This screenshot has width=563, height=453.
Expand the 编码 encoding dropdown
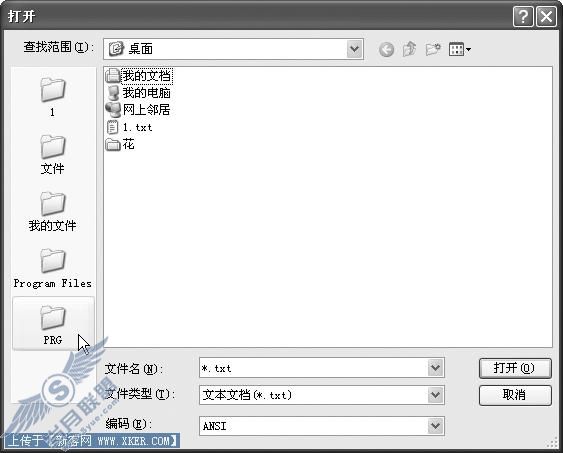click(x=435, y=426)
